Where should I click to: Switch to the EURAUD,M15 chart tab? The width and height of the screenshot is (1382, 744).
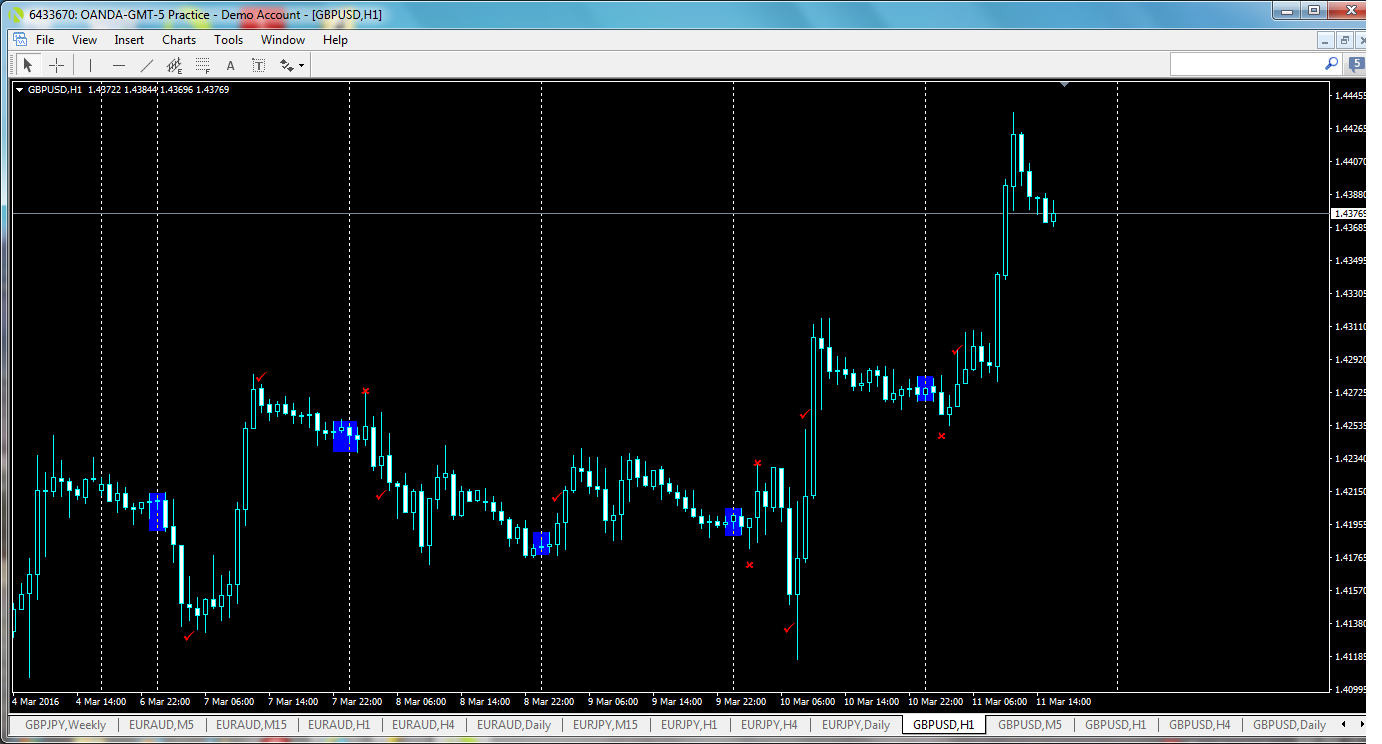click(x=251, y=725)
